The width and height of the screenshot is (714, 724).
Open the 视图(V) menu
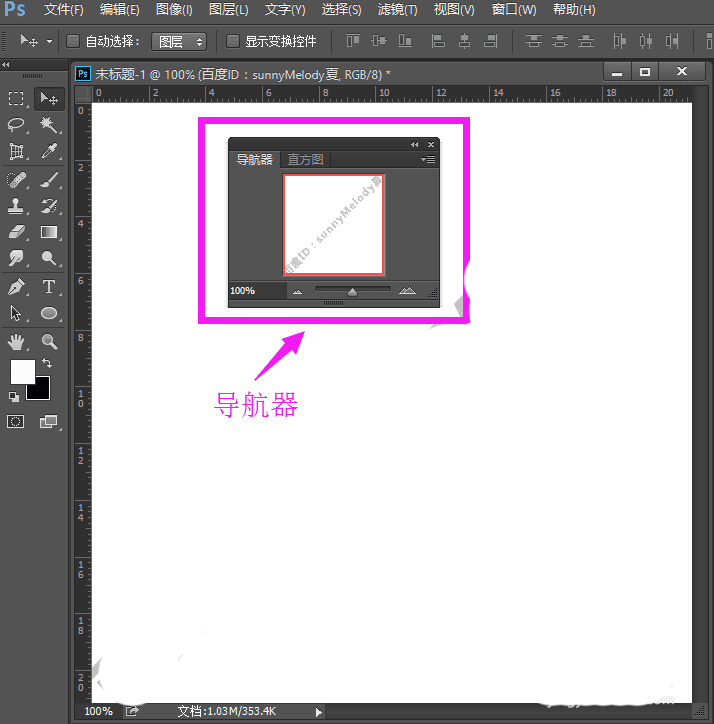click(454, 10)
